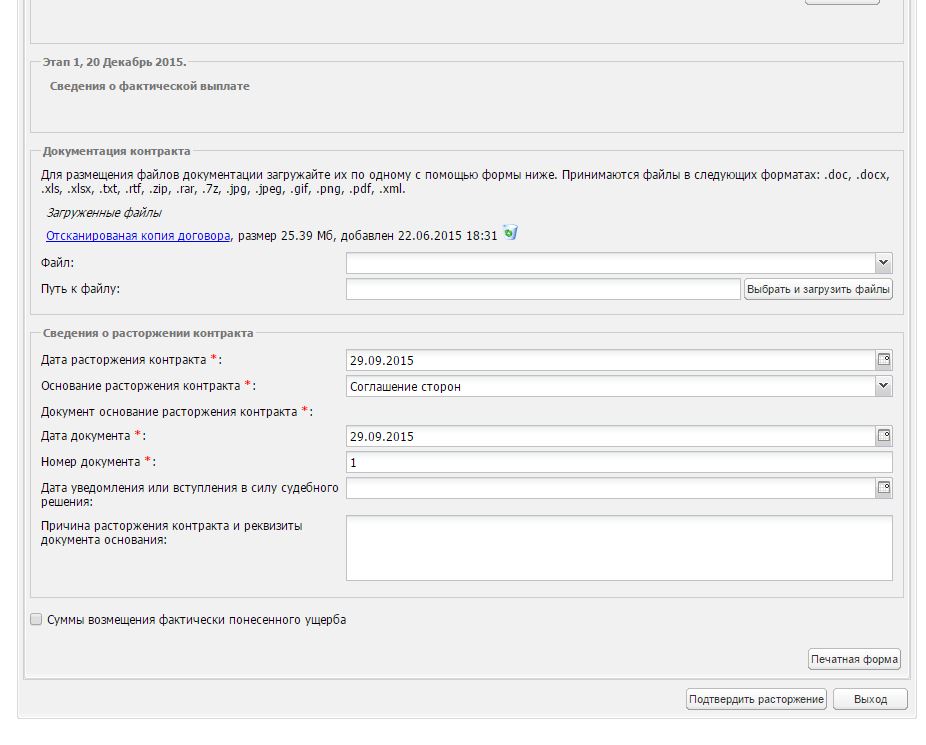Click the Документация контракта section title
Screen dimensions: 926x745
point(116,151)
